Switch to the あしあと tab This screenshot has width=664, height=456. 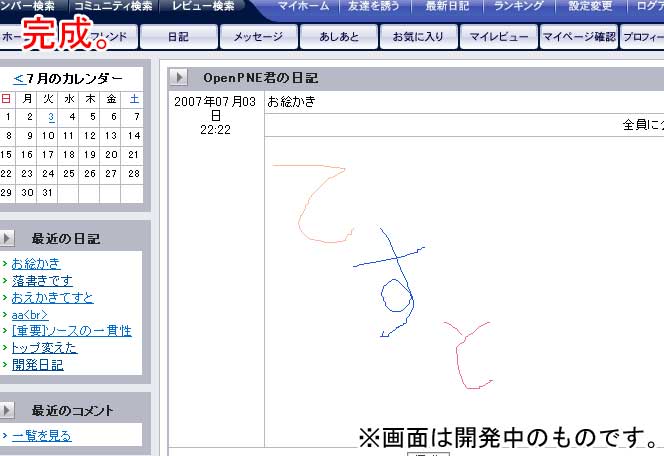(337, 38)
